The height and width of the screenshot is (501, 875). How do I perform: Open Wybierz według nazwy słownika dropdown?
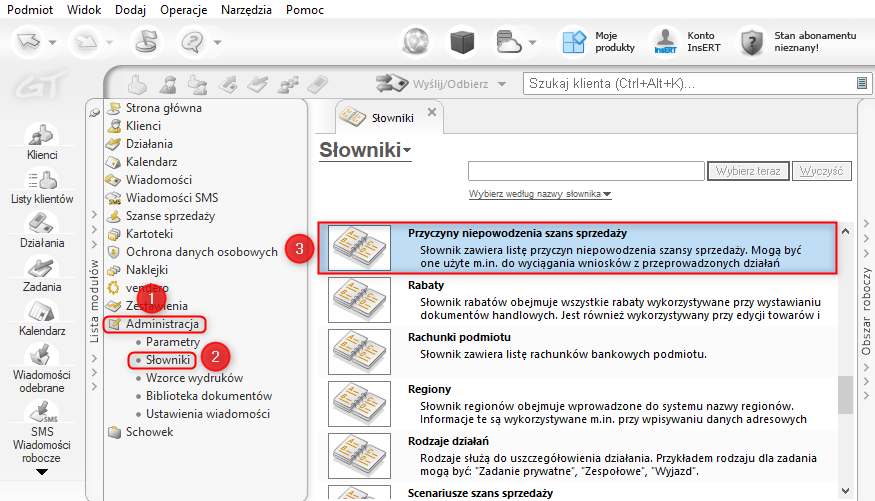(x=540, y=194)
